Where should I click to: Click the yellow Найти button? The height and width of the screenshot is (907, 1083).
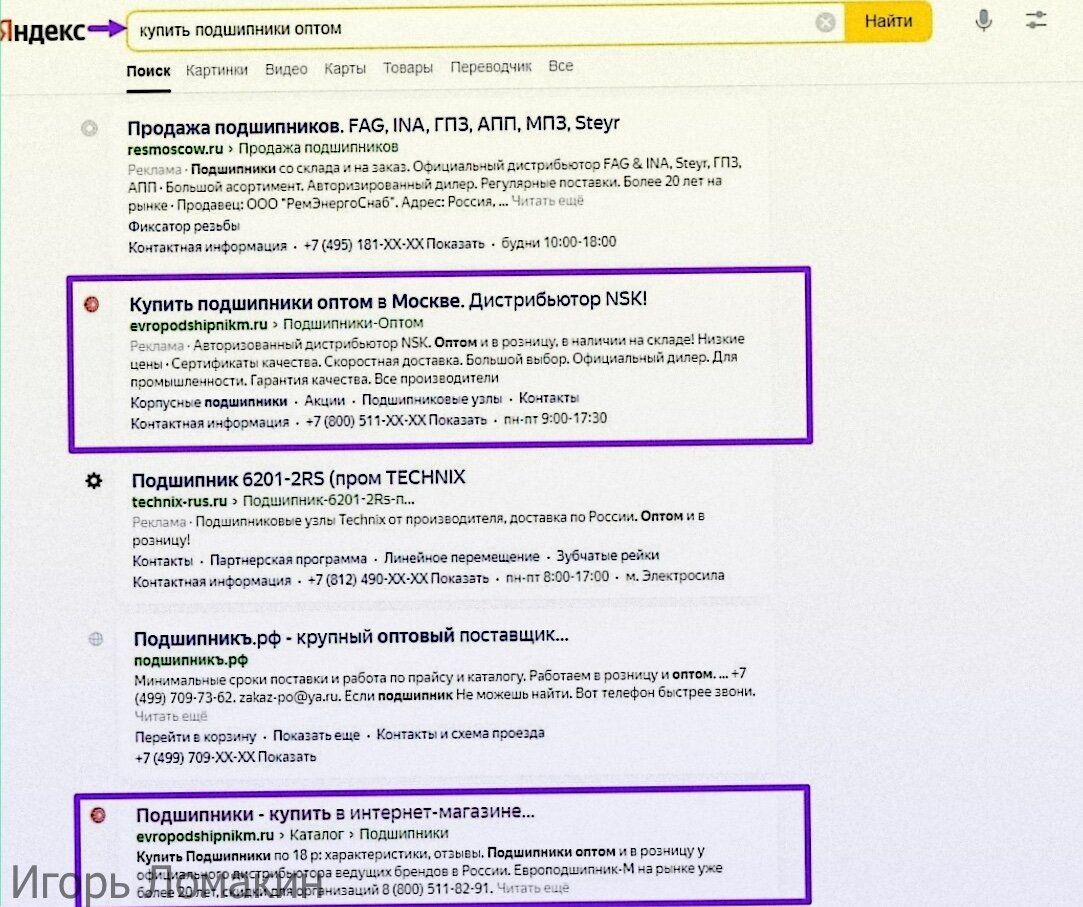tap(888, 21)
